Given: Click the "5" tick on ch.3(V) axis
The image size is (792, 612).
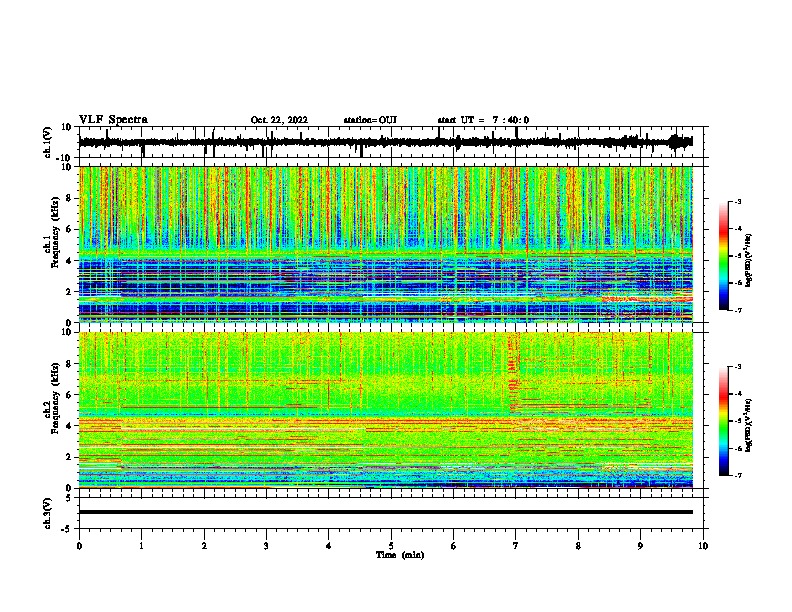Looking at the screenshot, I should [69, 498].
